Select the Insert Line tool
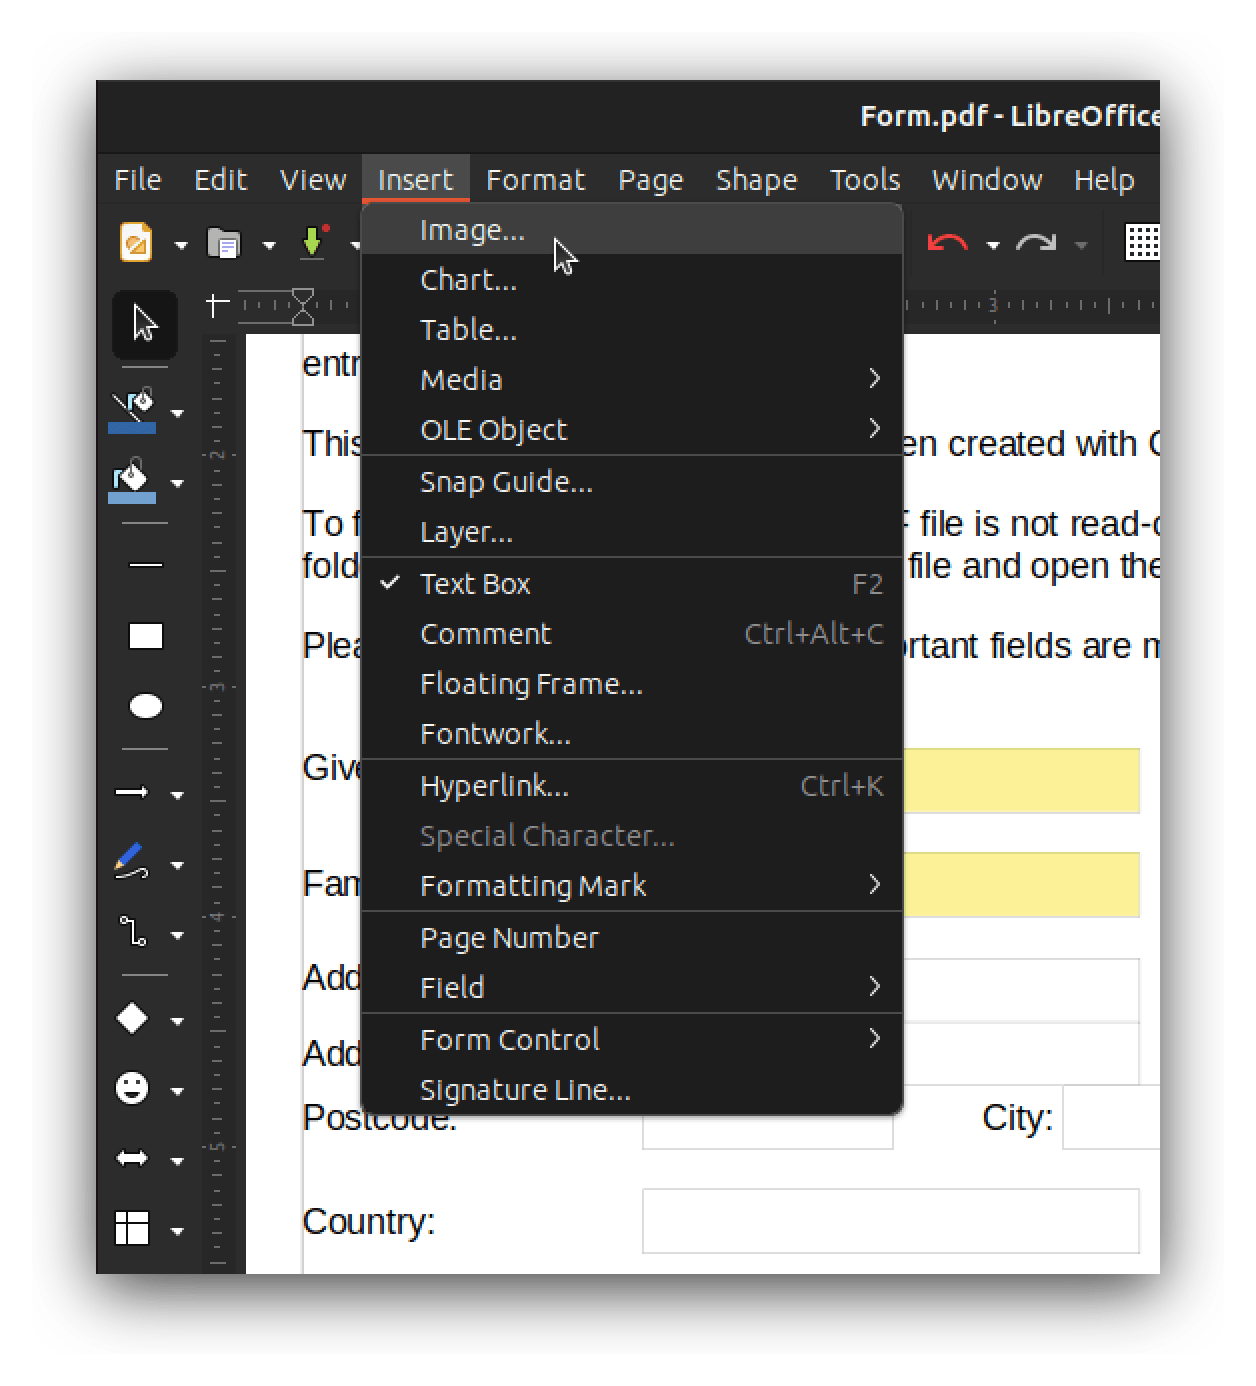This screenshot has width=1256, height=1386. (146, 566)
